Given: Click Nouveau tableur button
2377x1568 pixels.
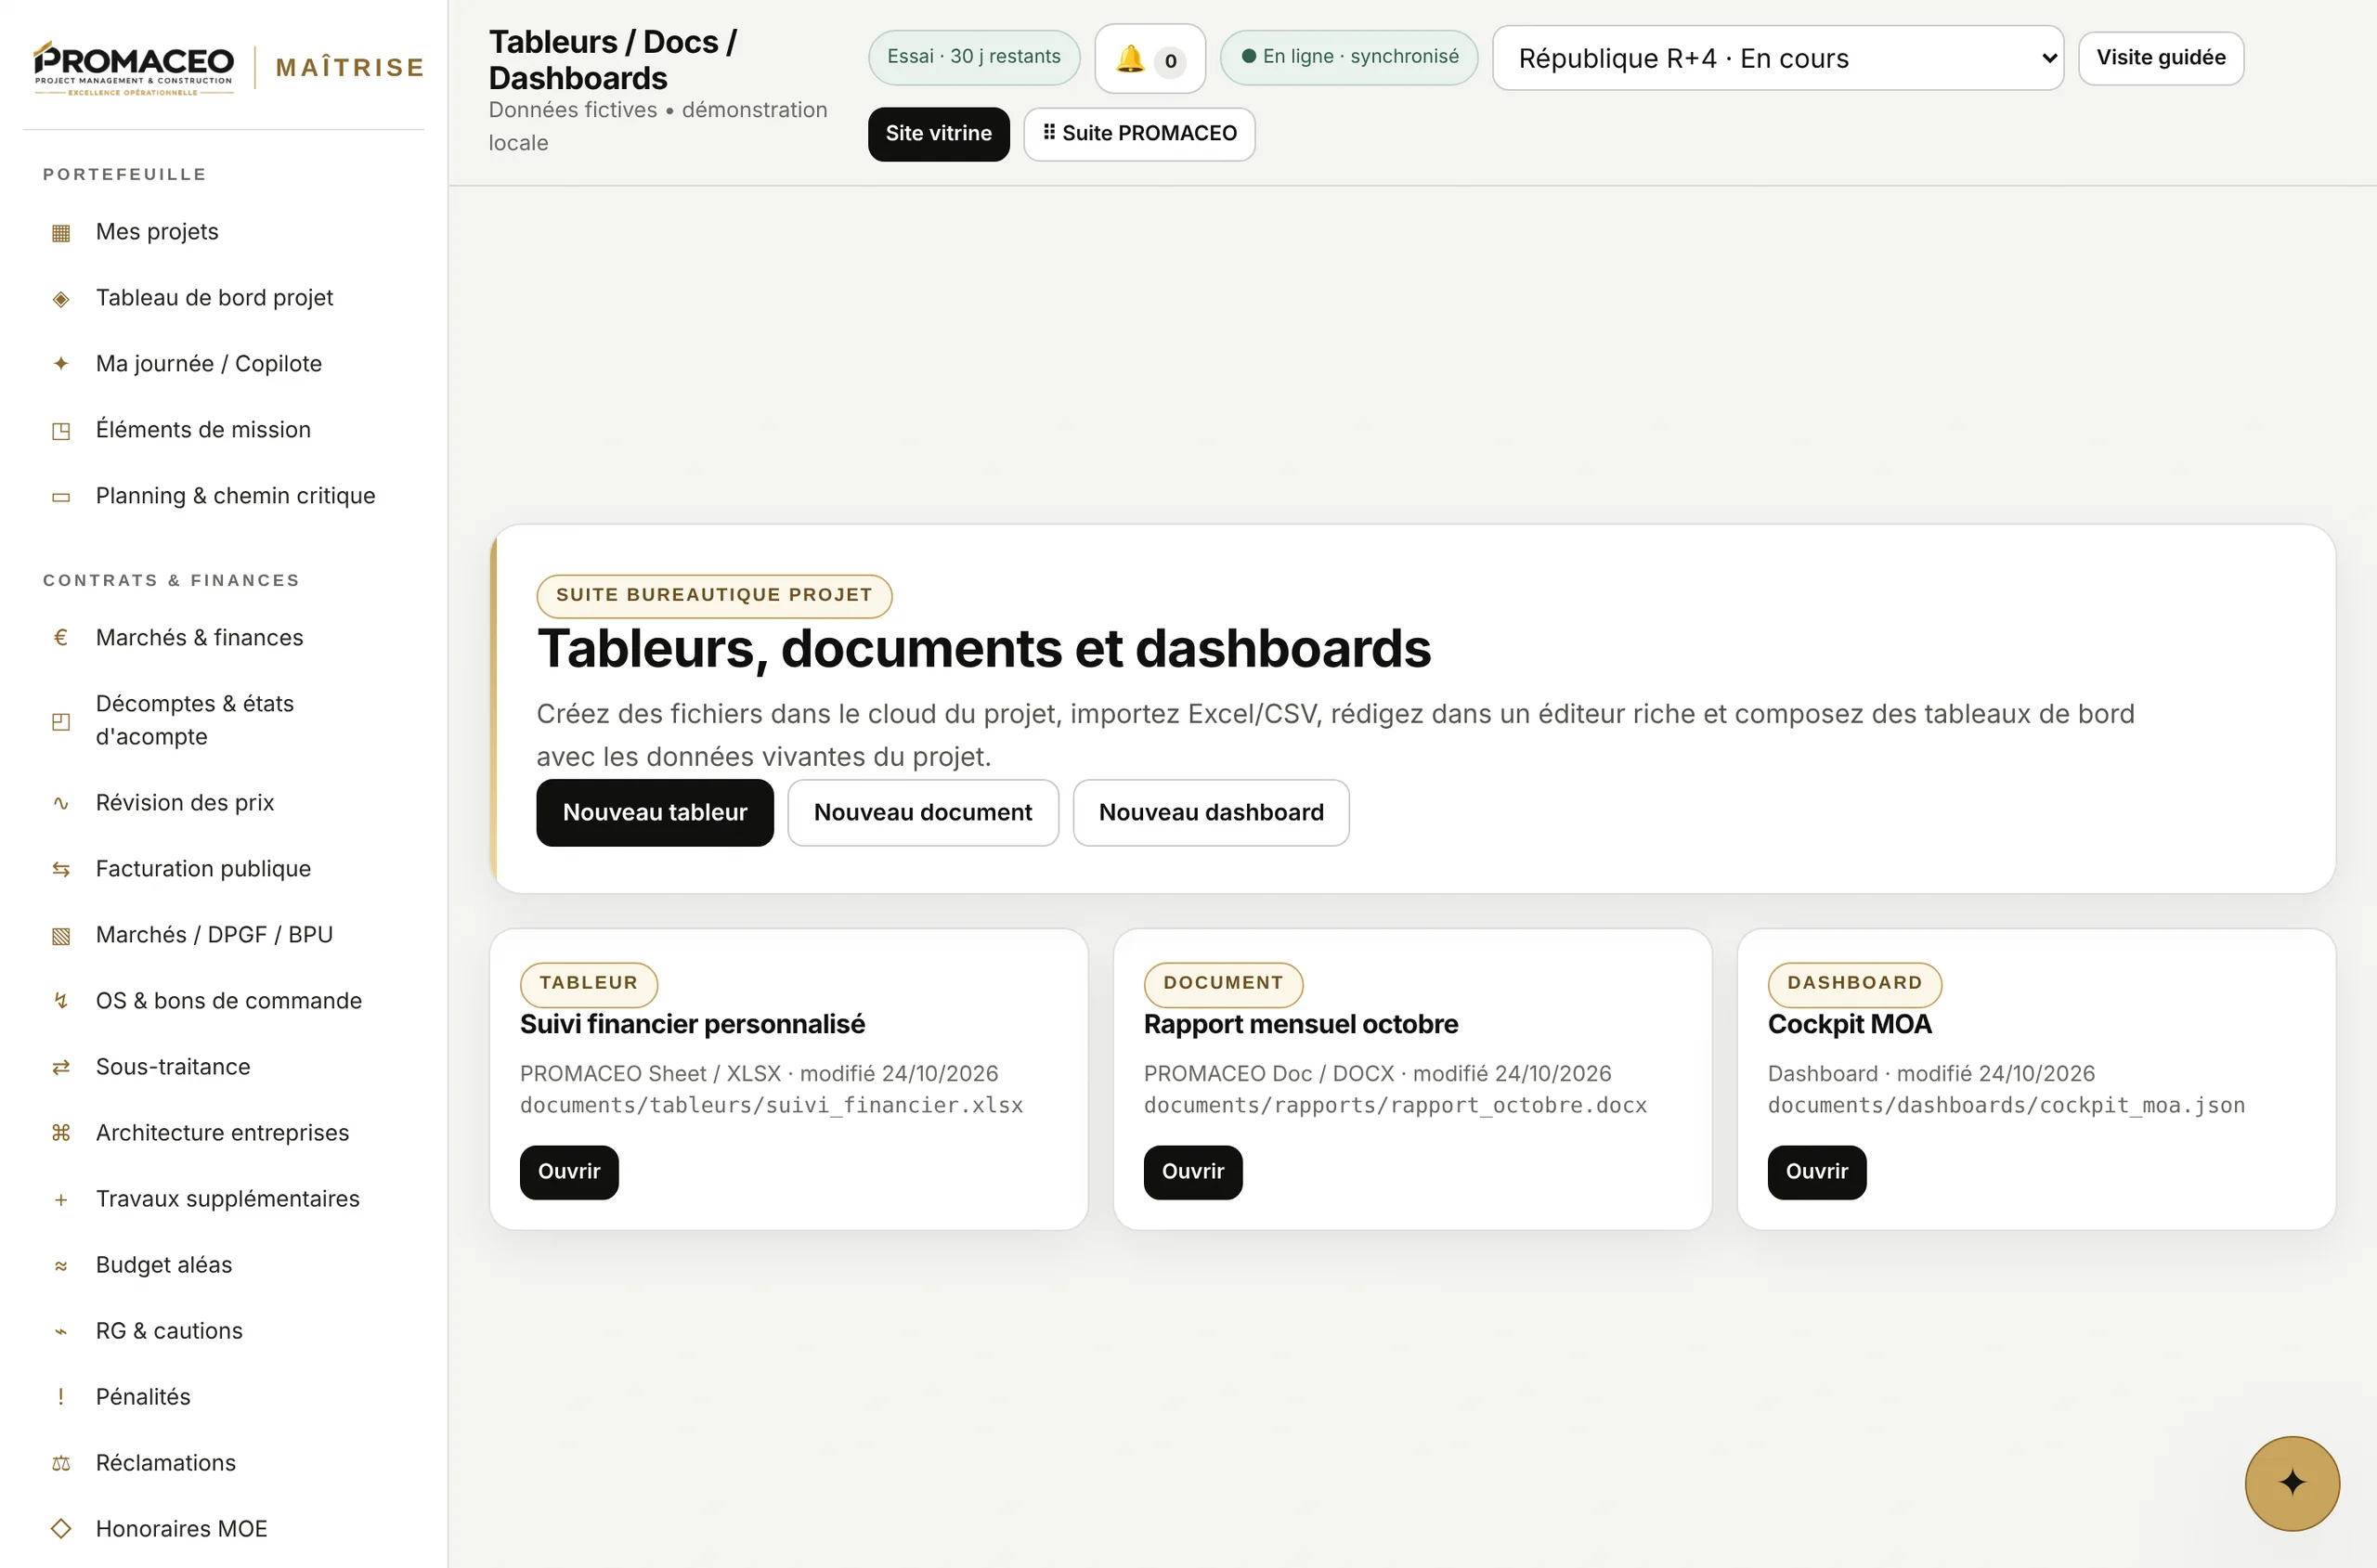Looking at the screenshot, I should pos(655,813).
